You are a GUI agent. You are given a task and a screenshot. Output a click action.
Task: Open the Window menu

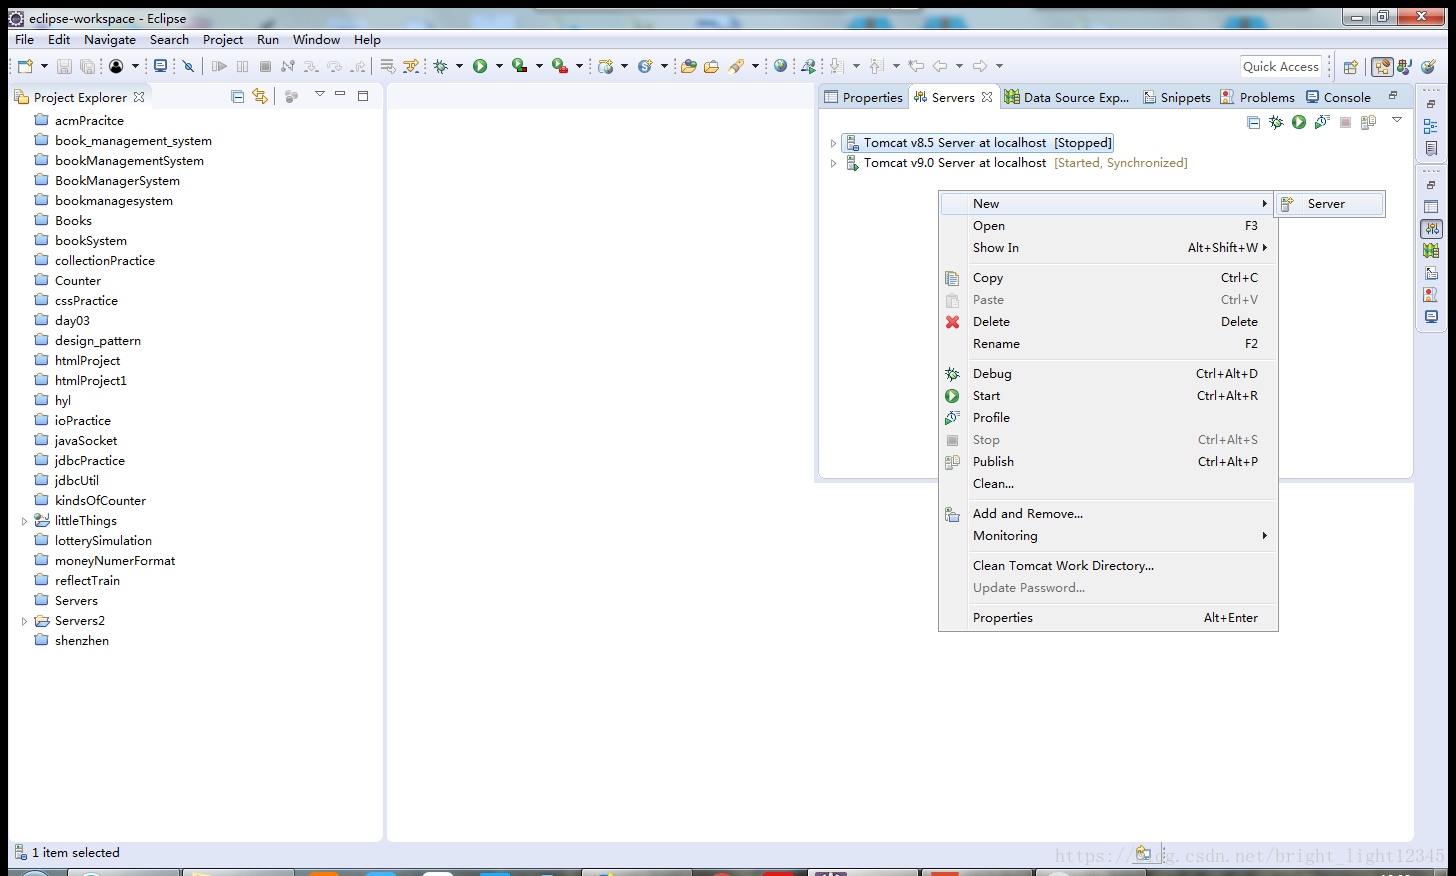click(316, 40)
